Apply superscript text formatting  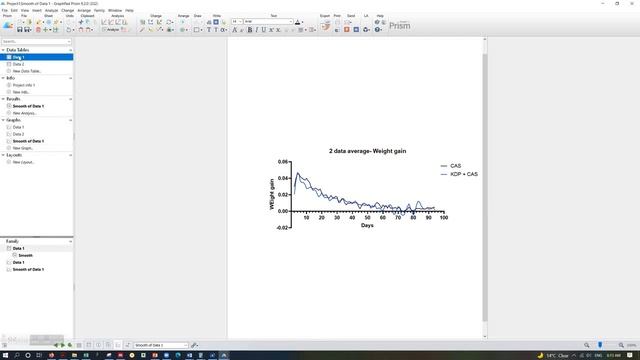pyautogui.click(x=271, y=30)
